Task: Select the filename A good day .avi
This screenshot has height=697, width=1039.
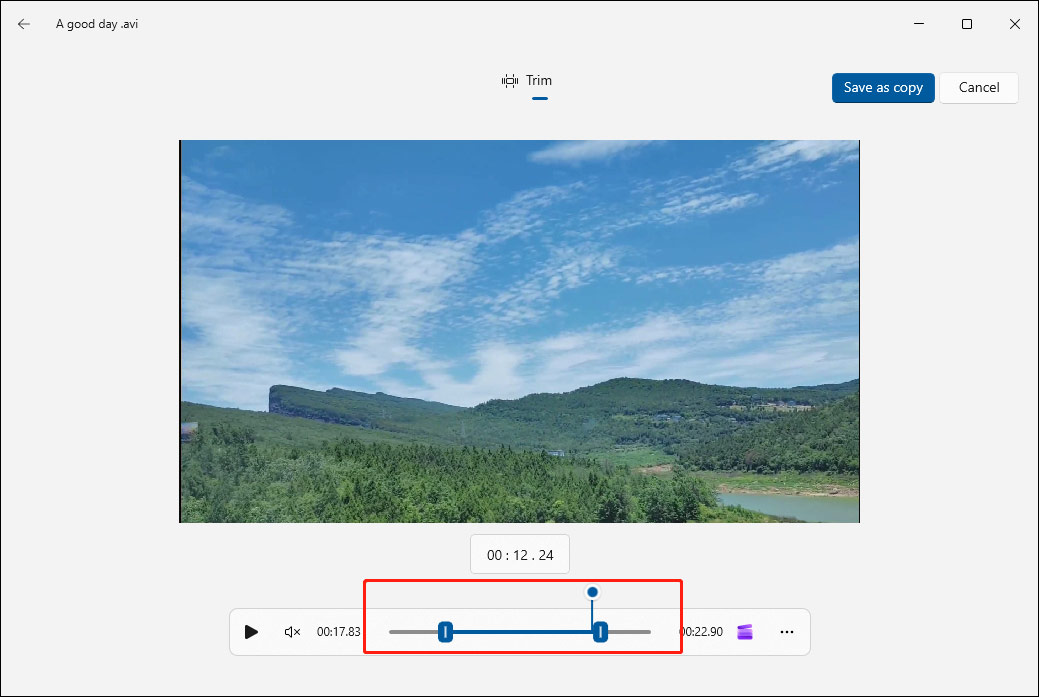Action: [x=96, y=23]
